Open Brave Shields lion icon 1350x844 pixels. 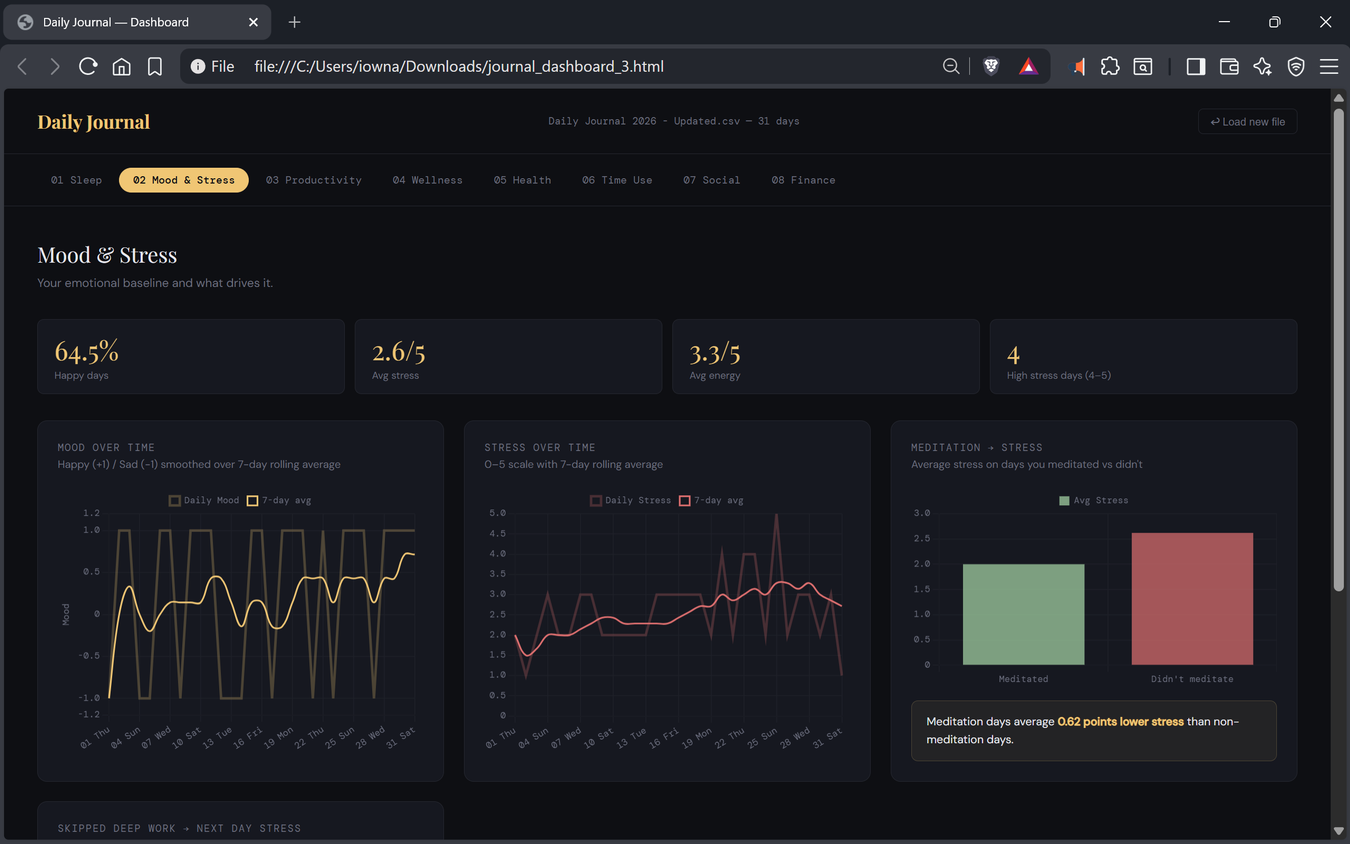991,66
